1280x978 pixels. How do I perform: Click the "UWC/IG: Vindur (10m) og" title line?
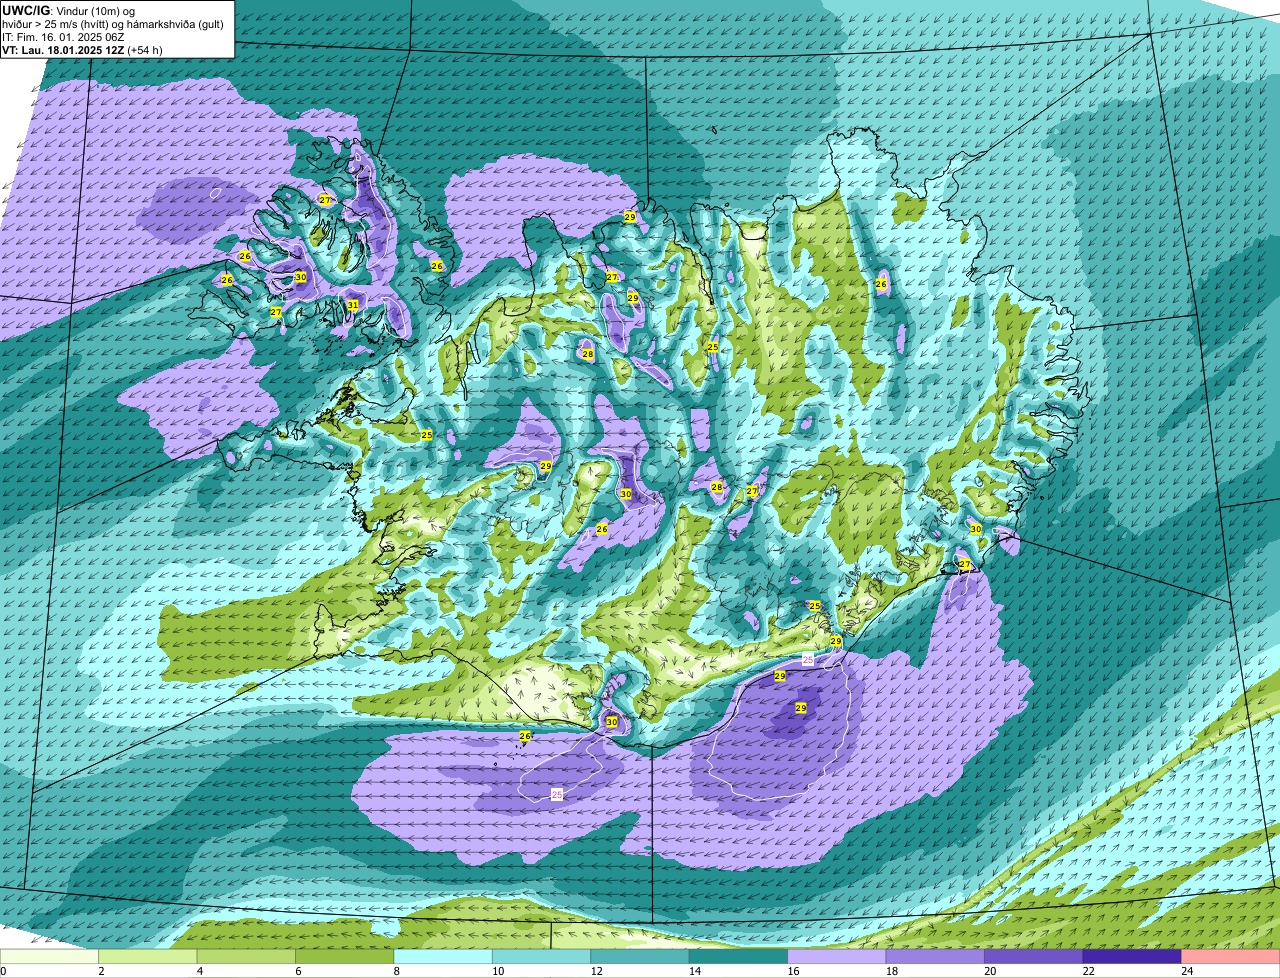67,10
